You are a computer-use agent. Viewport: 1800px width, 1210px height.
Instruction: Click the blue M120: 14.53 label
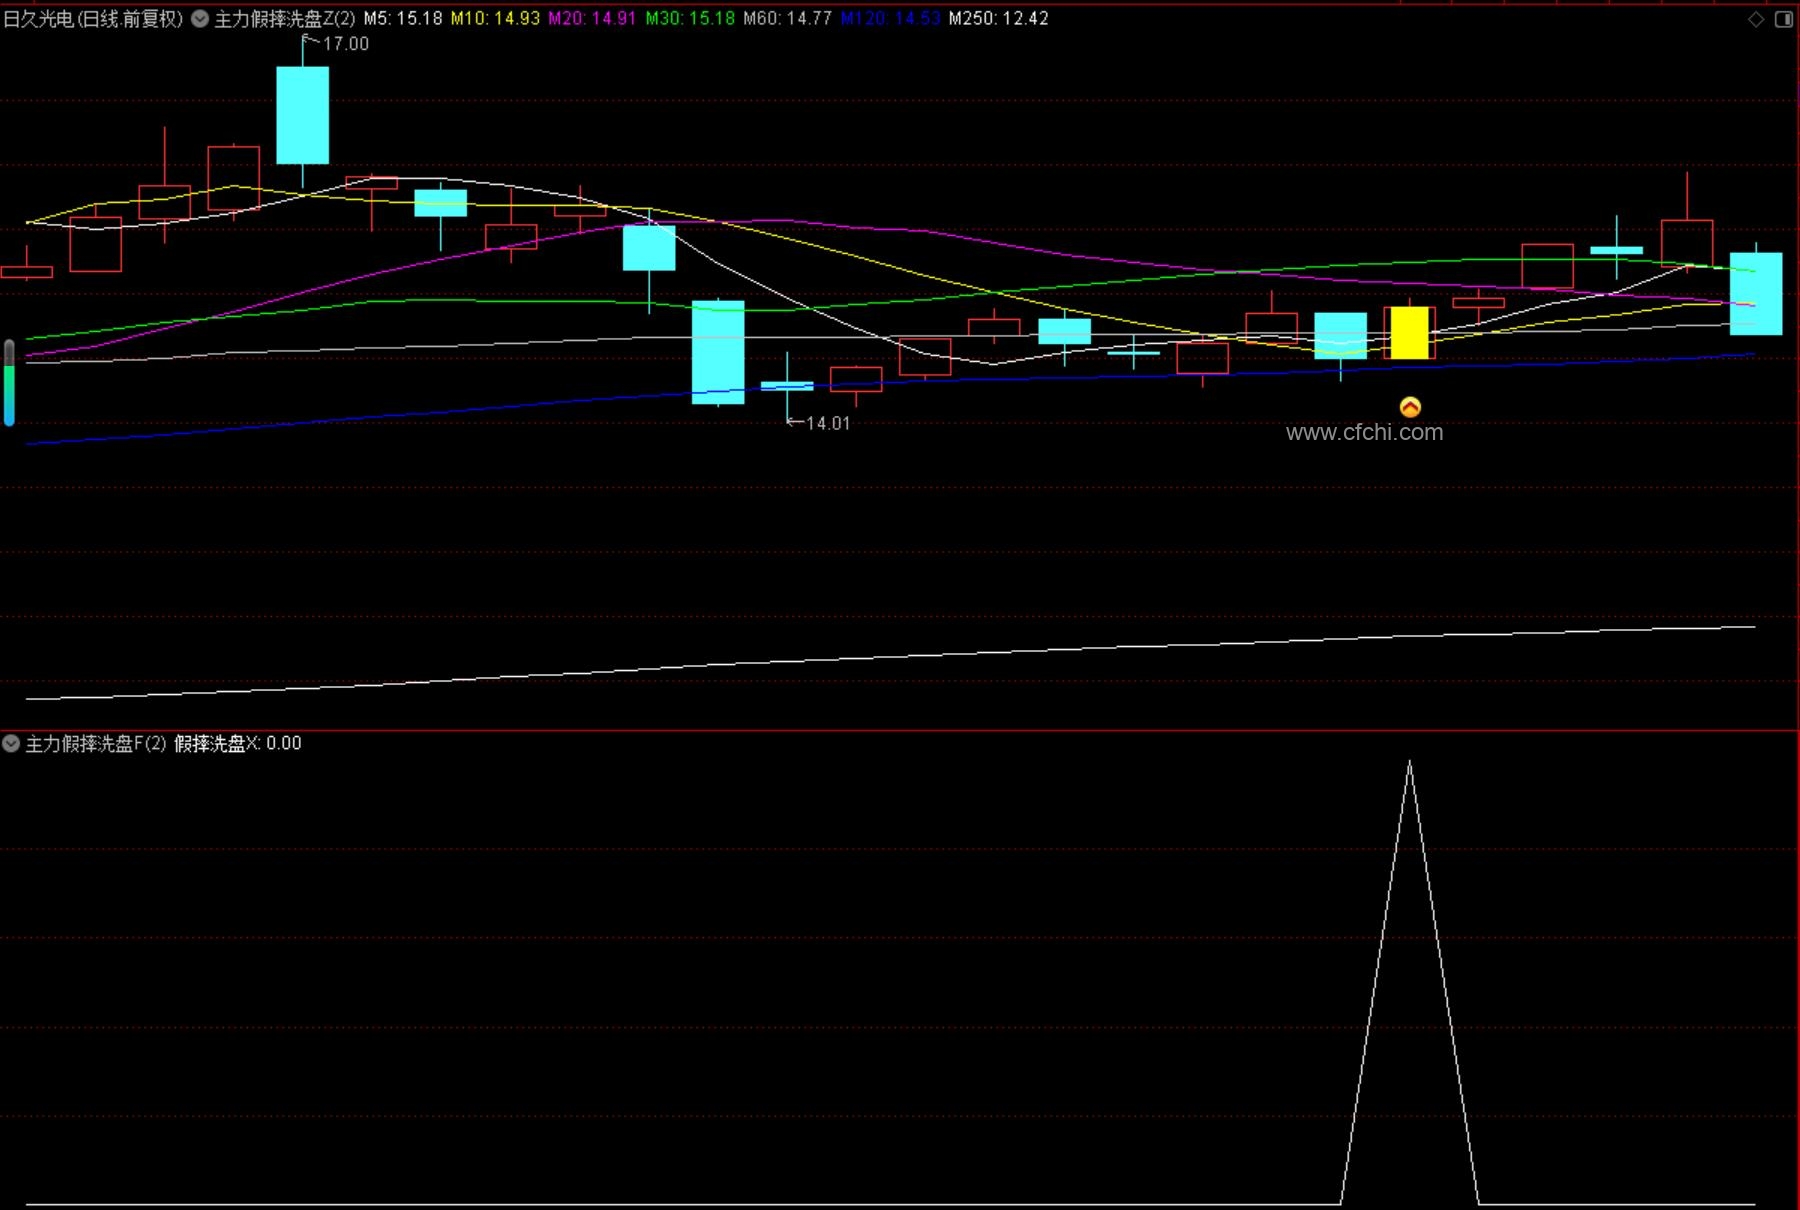(890, 18)
